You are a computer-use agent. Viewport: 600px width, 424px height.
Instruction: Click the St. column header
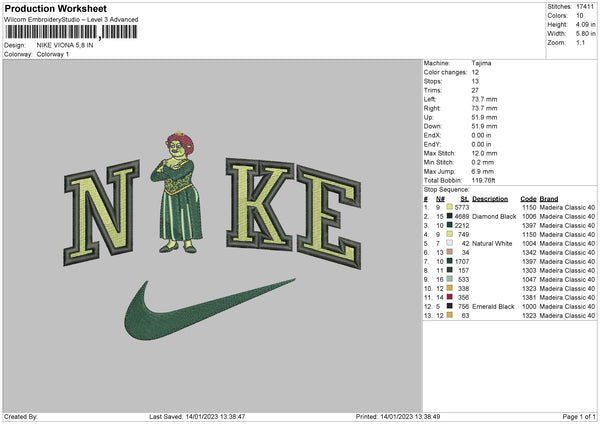pyautogui.click(x=465, y=199)
